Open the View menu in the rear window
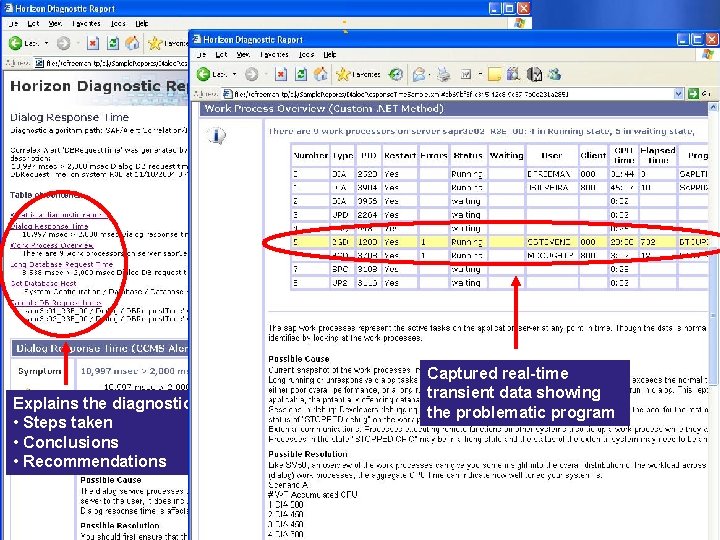 click(x=55, y=23)
